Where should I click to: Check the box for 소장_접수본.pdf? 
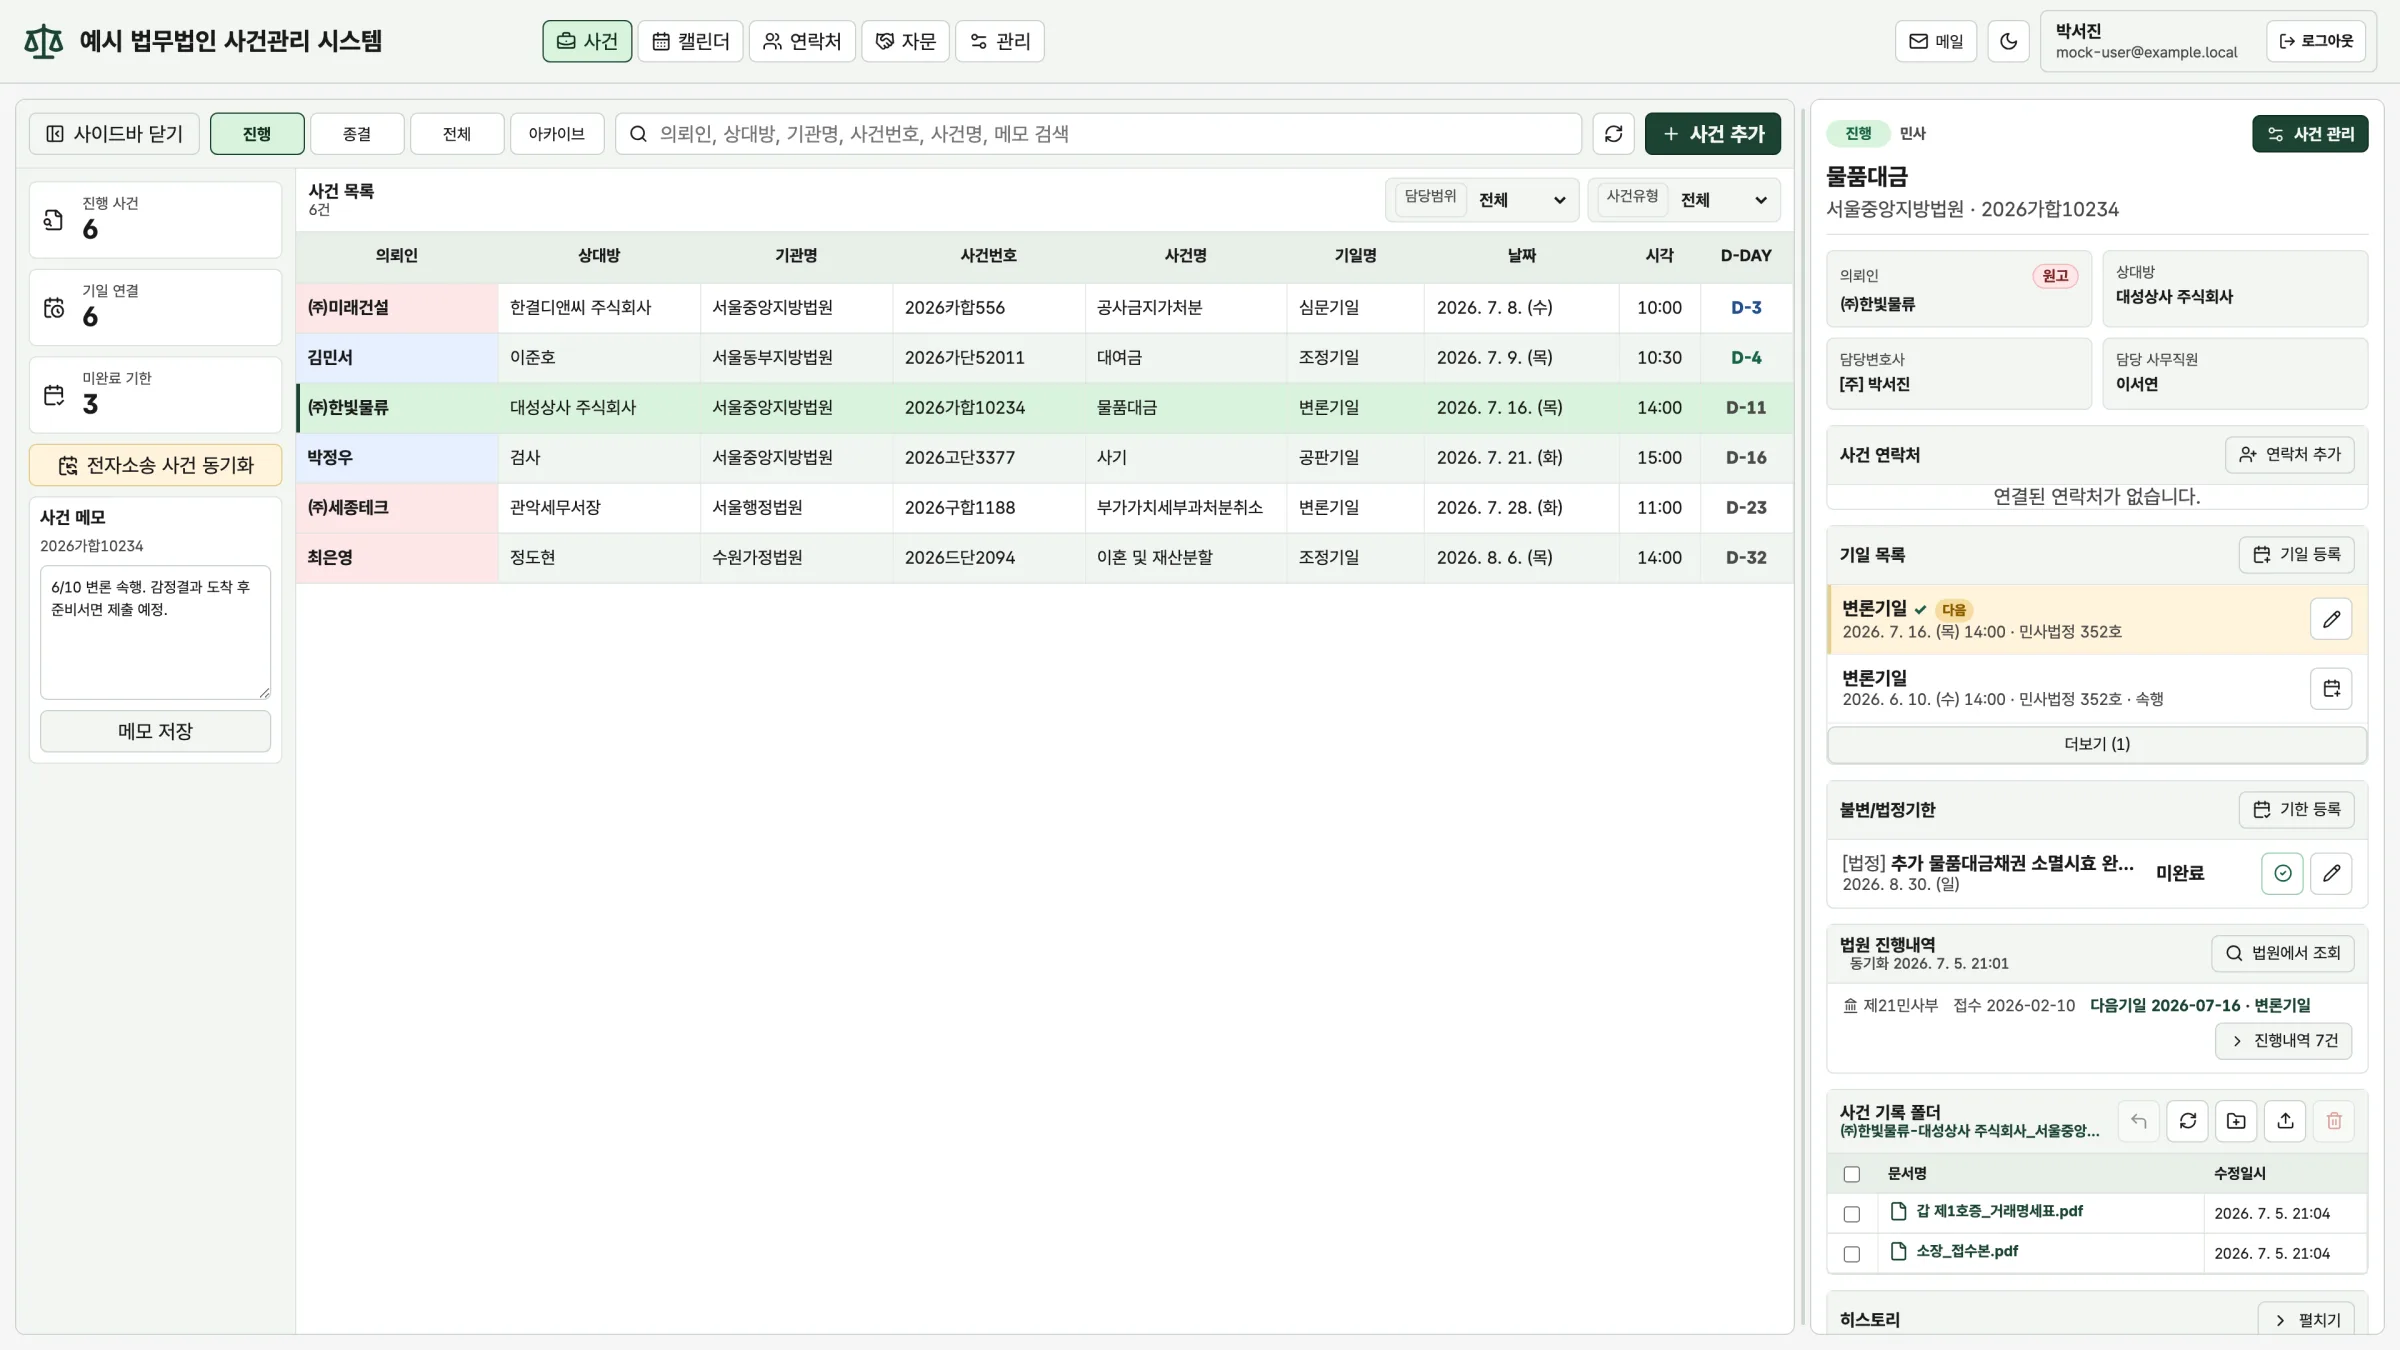pyautogui.click(x=1852, y=1254)
